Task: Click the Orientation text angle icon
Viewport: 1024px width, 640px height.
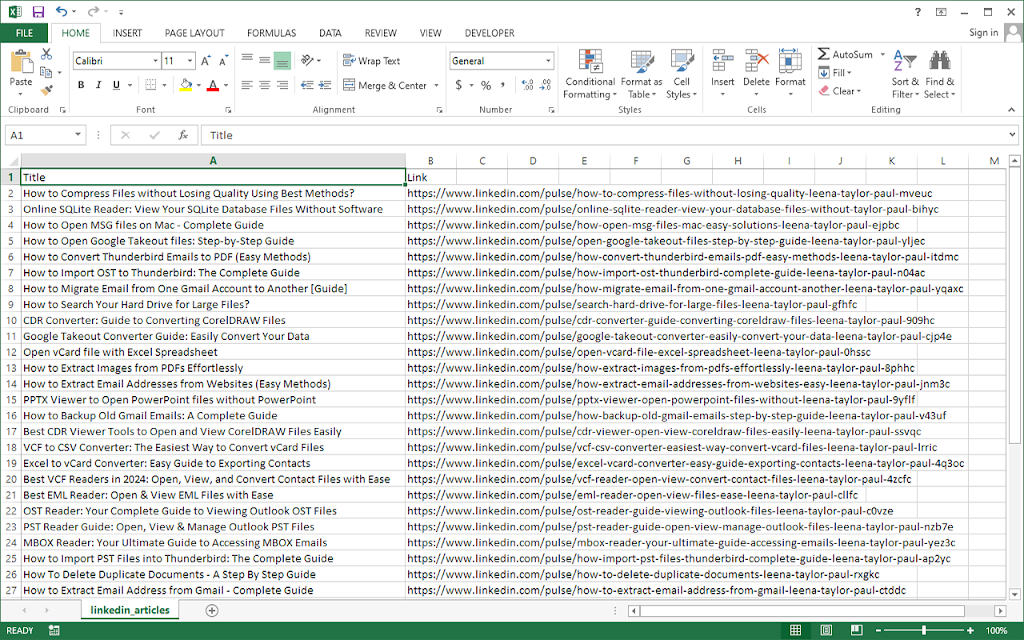Action: point(307,60)
